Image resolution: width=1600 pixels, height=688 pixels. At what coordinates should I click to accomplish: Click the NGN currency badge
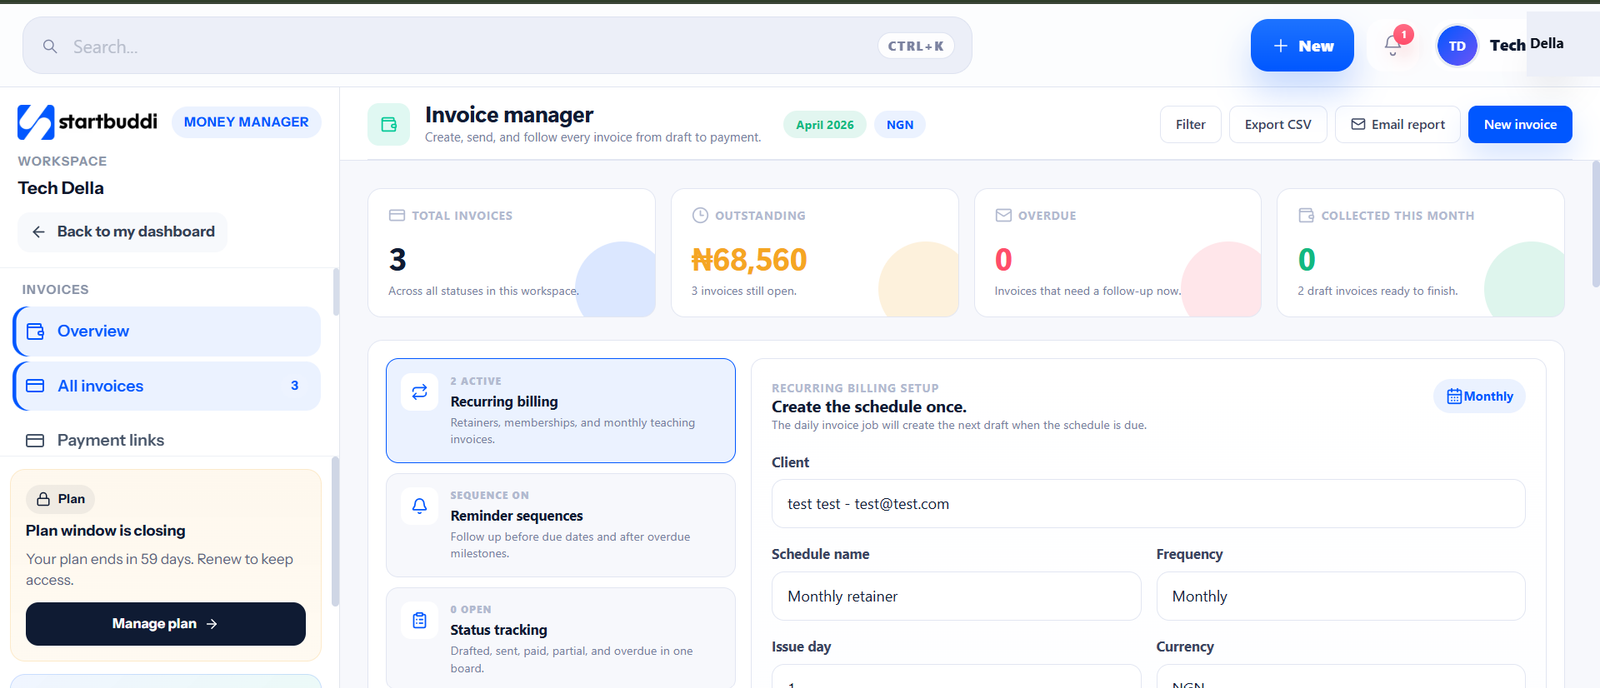(x=900, y=125)
